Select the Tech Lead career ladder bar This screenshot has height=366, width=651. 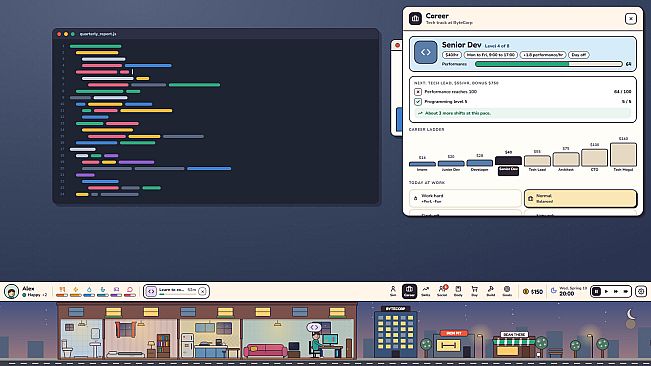tap(537, 161)
